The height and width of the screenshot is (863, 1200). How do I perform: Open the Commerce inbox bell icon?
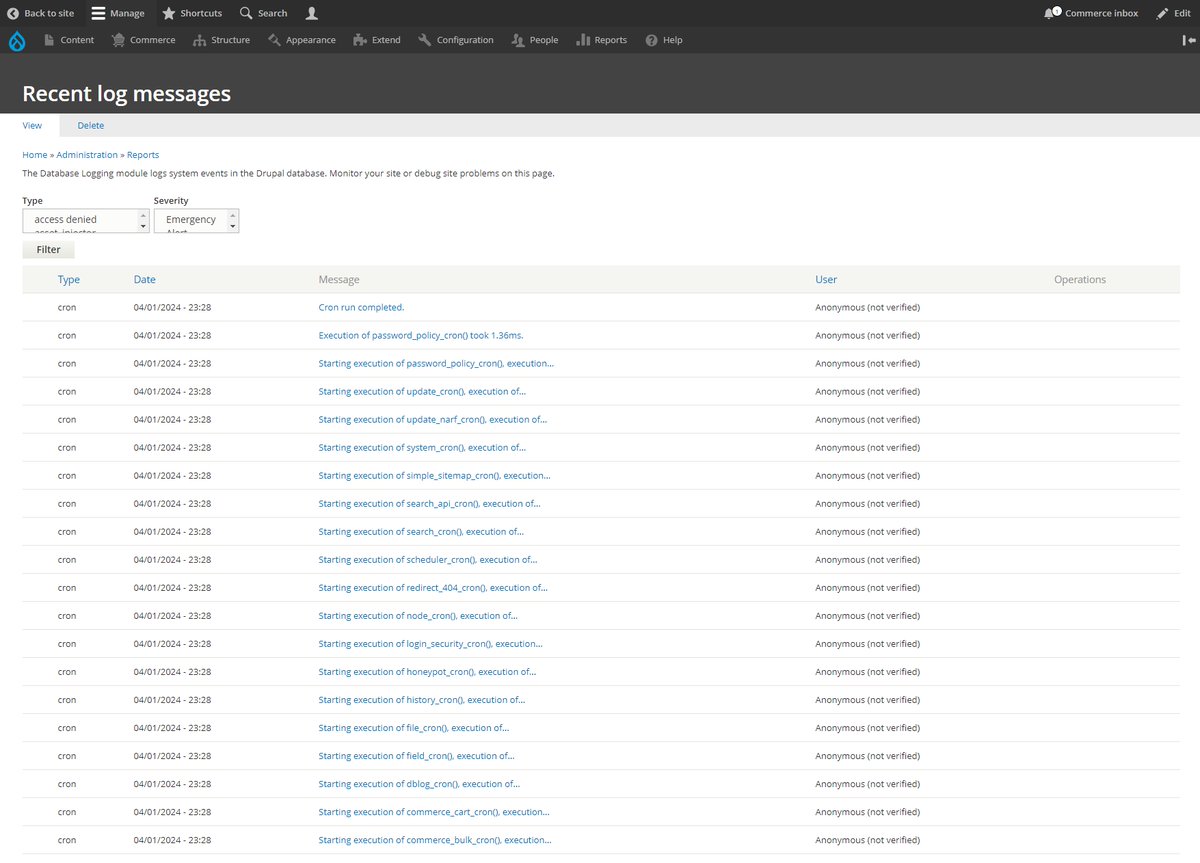click(1051, 13)
